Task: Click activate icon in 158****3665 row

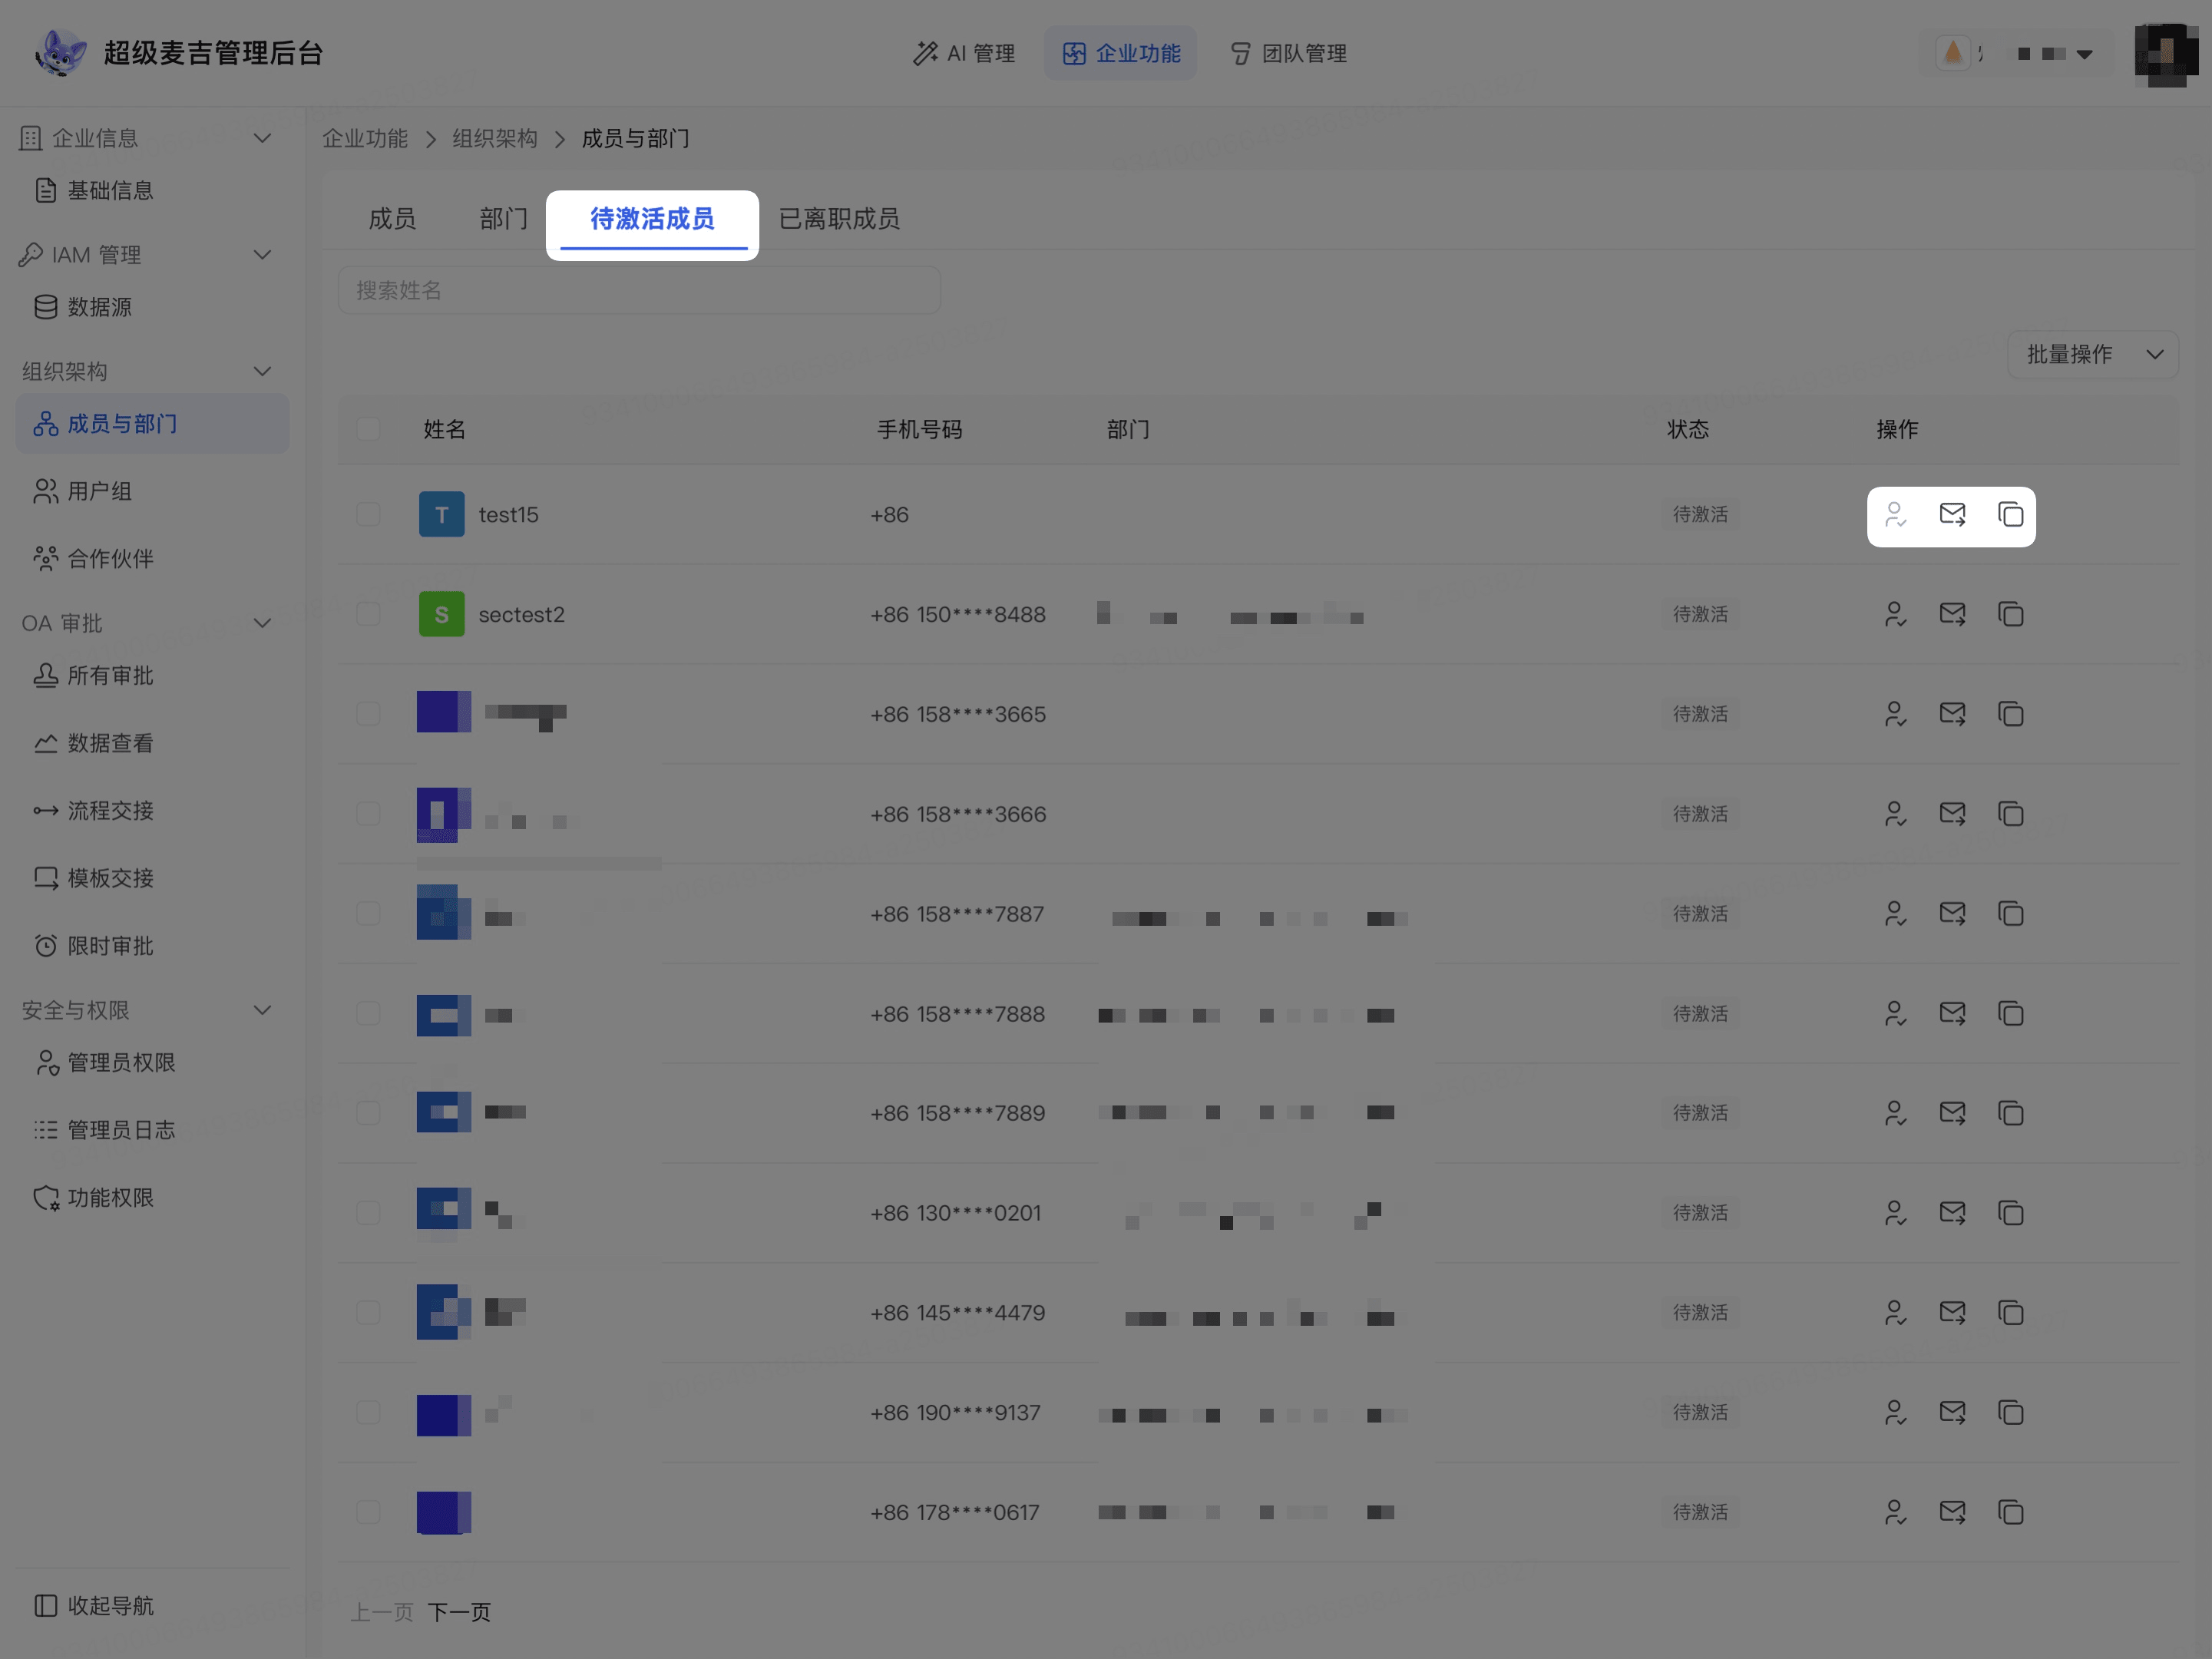Action: tap(1895, 714)
